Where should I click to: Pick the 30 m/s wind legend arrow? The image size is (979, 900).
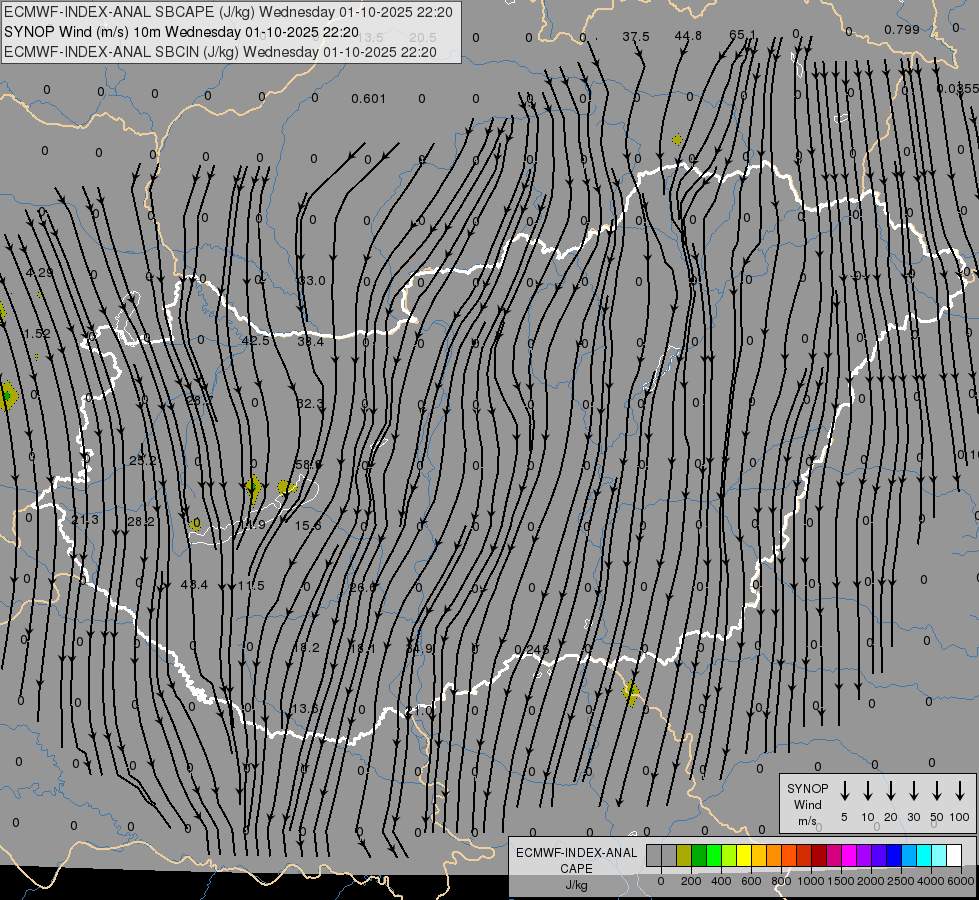[914, 791]
